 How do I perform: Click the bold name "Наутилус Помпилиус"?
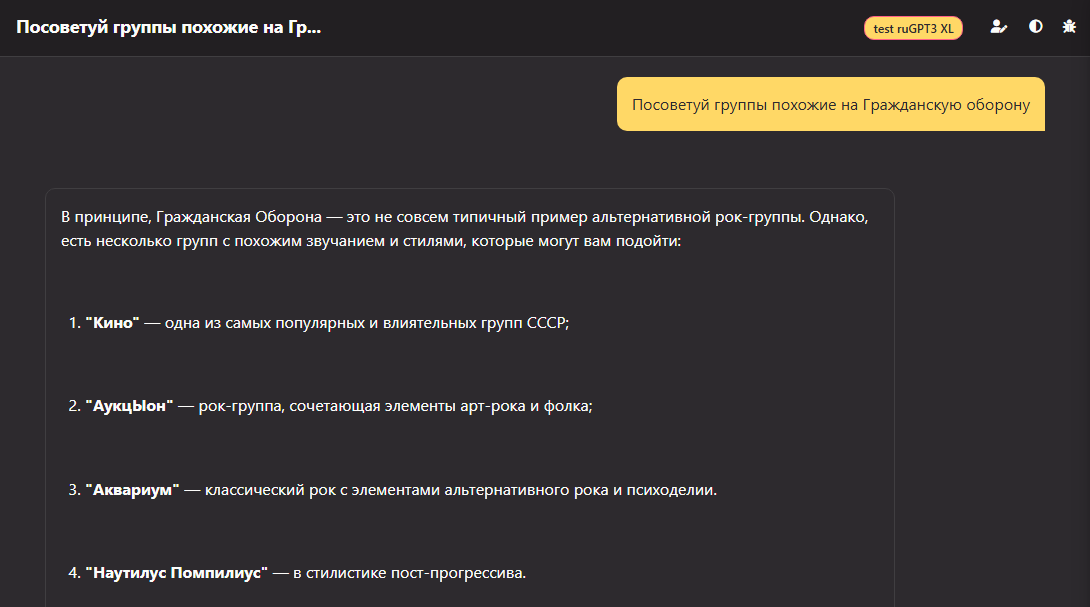tap(177, 573)
